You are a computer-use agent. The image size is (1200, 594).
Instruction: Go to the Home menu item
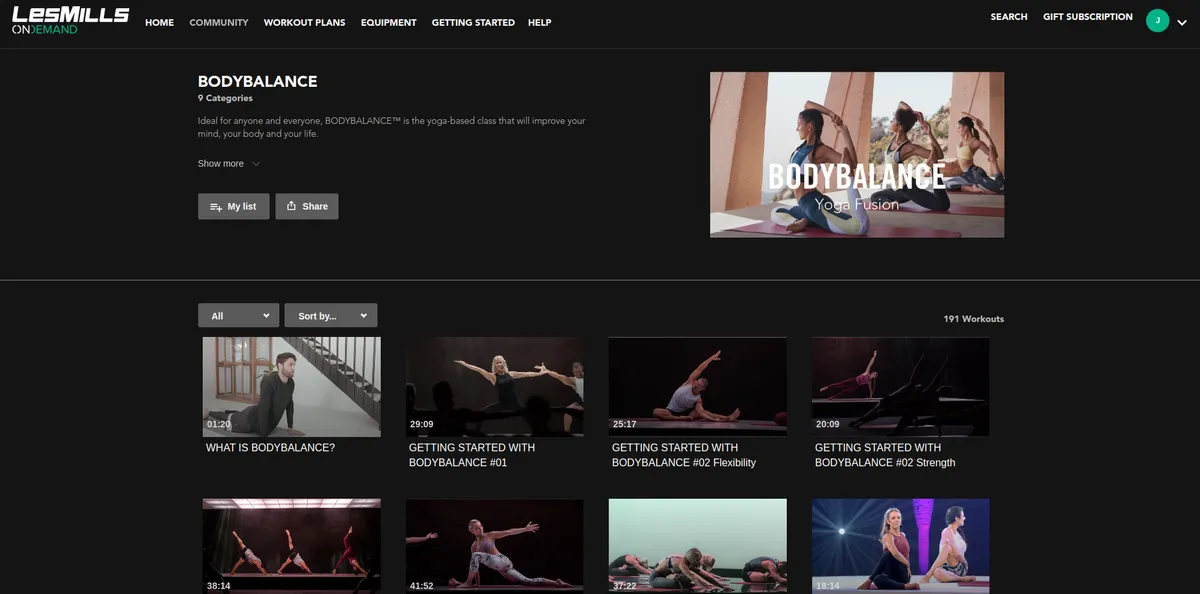coord(159,22)
